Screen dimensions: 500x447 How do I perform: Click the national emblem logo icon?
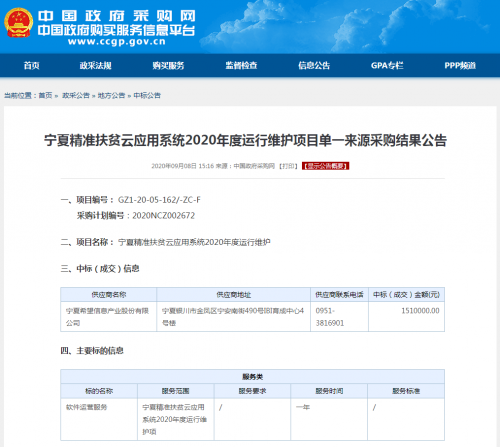pos(18,23)
